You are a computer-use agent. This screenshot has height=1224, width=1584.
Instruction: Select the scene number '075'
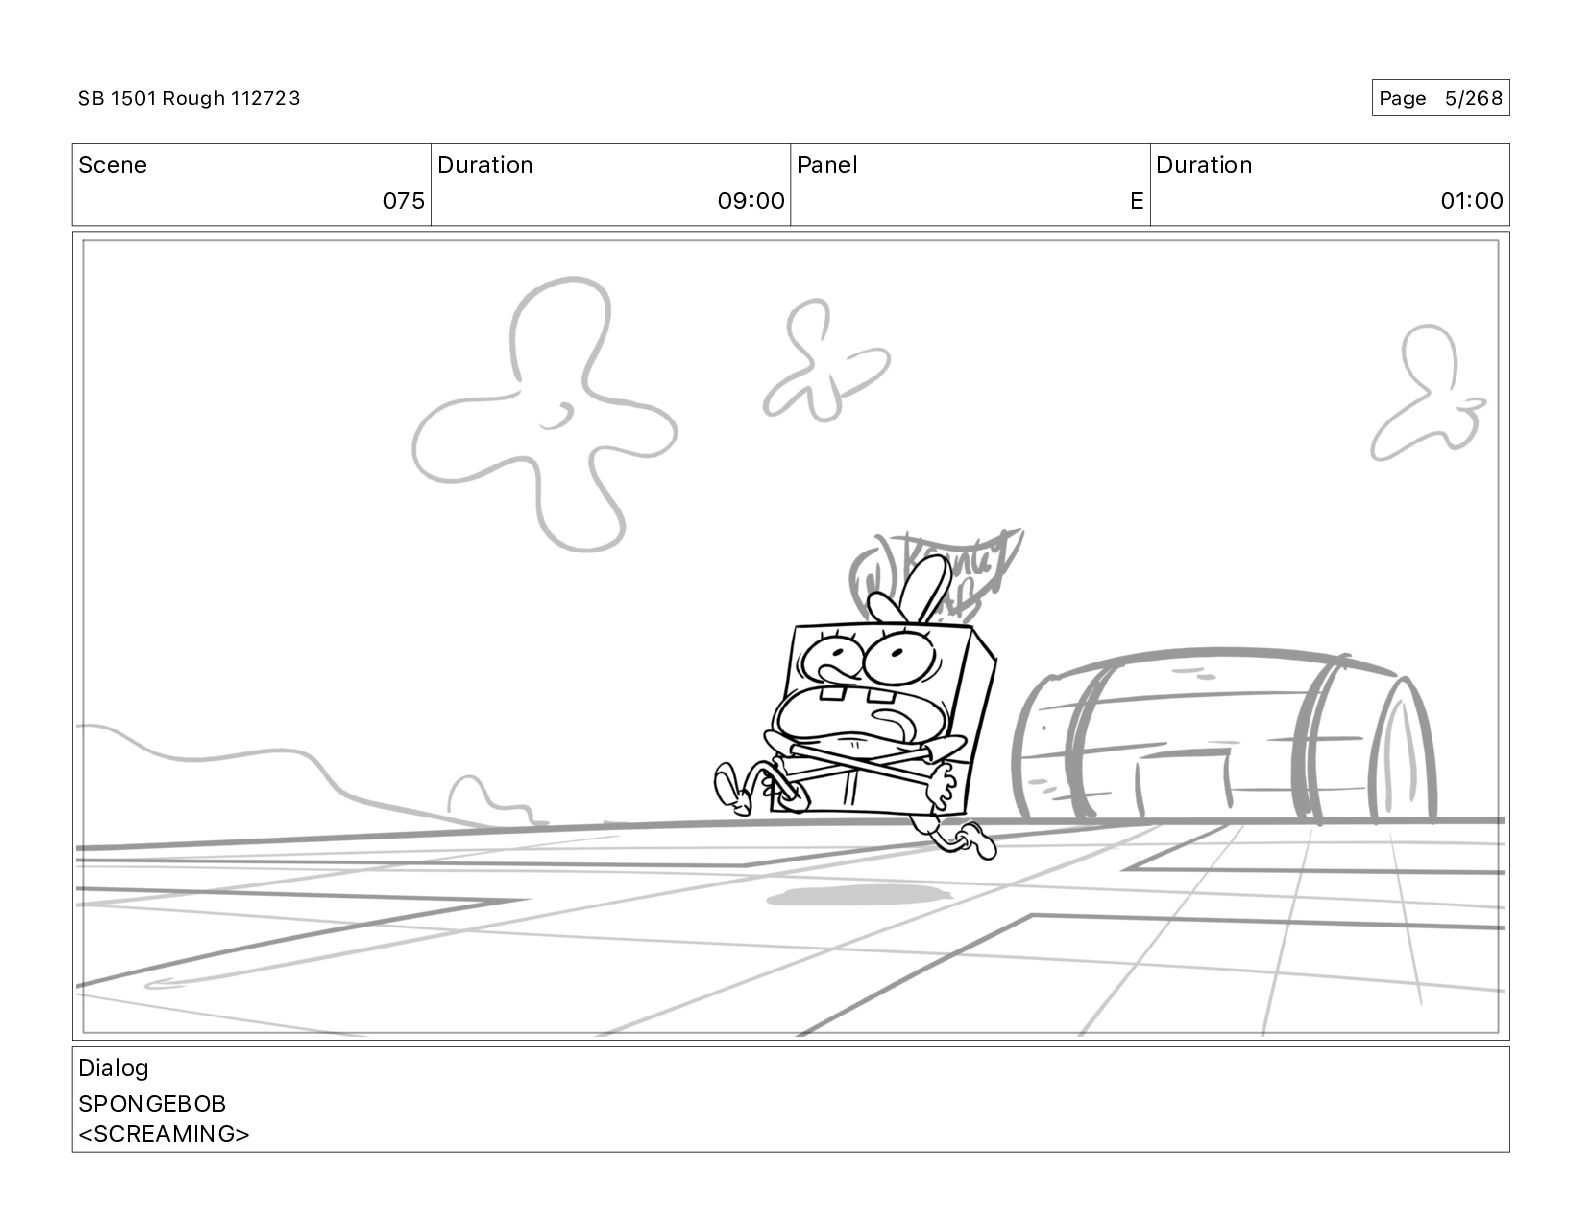point(404,201)
